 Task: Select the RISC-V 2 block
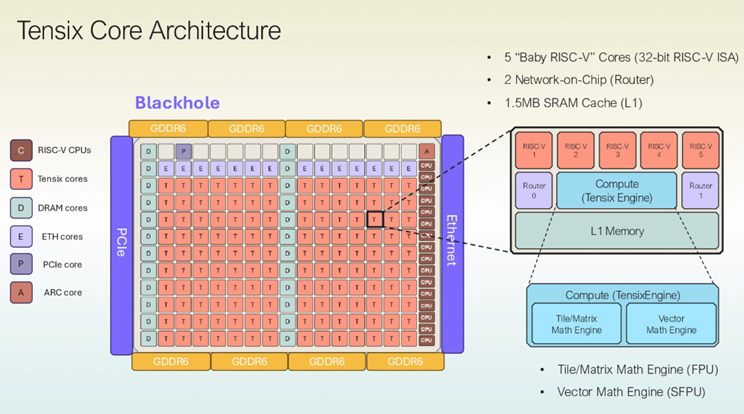pyautogui.click(x=576, y=150)
